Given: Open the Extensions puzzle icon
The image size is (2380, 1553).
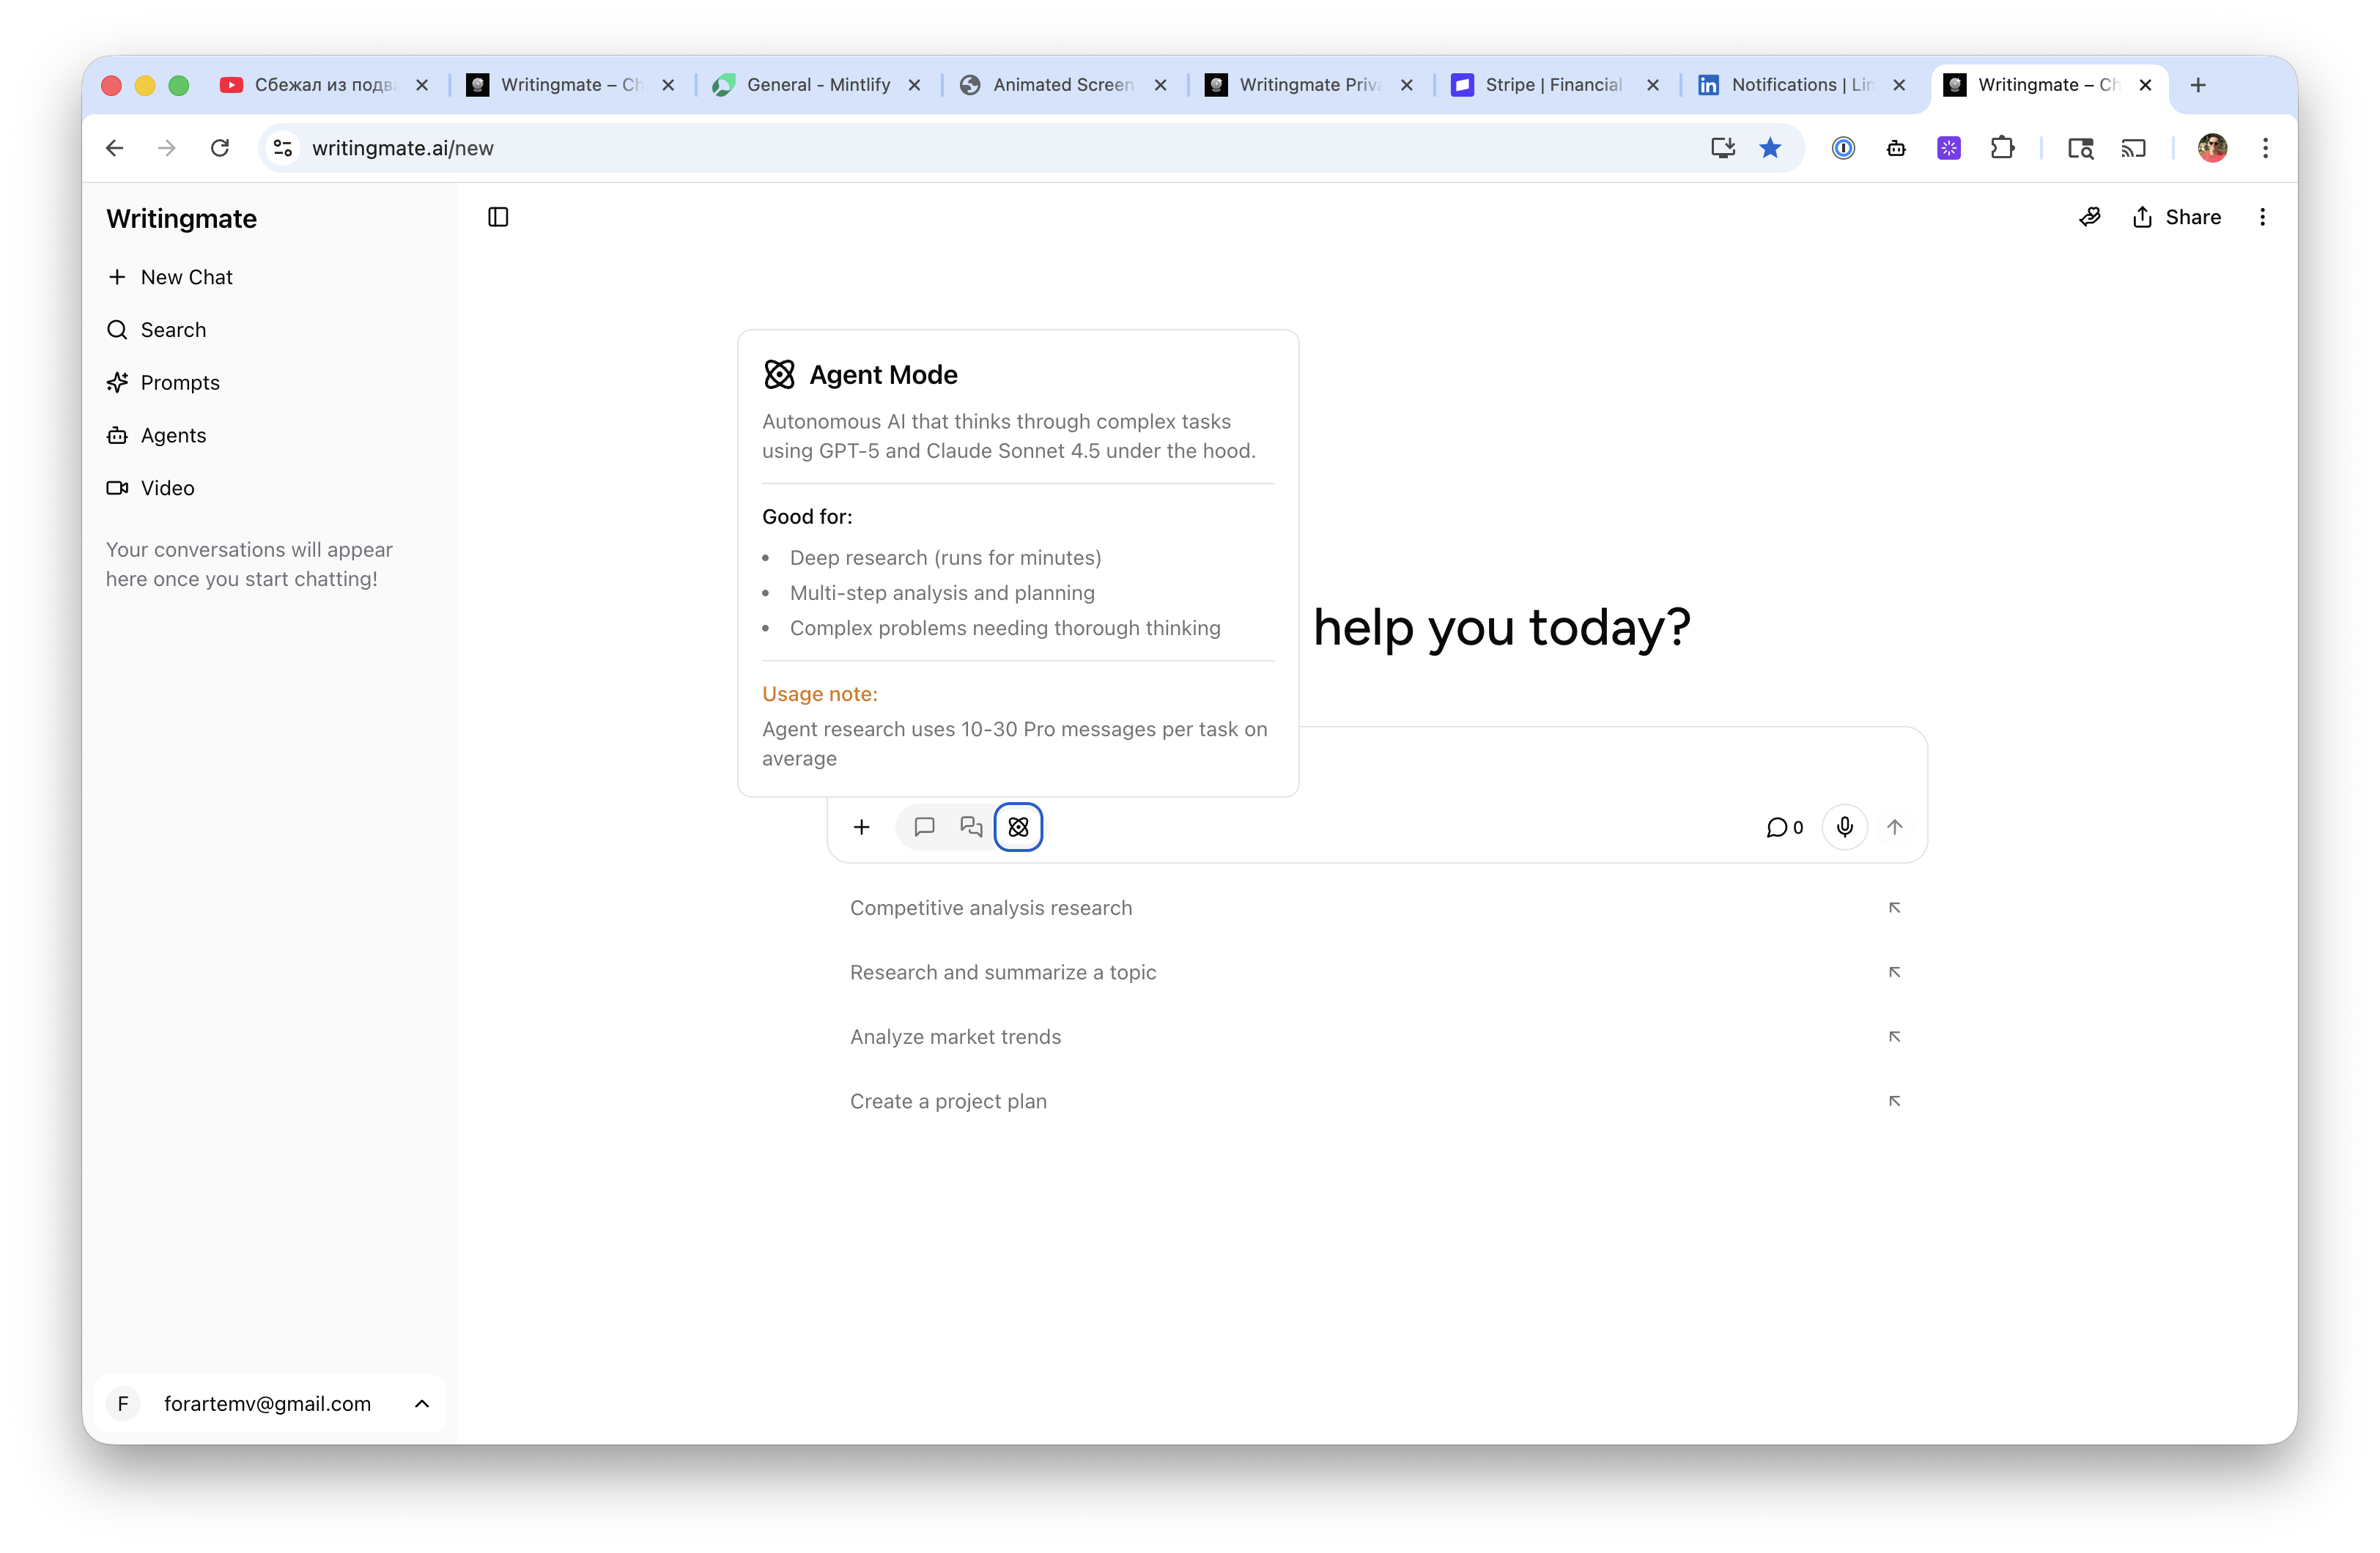Looking at the screenshot, I should click(2002, 148).
